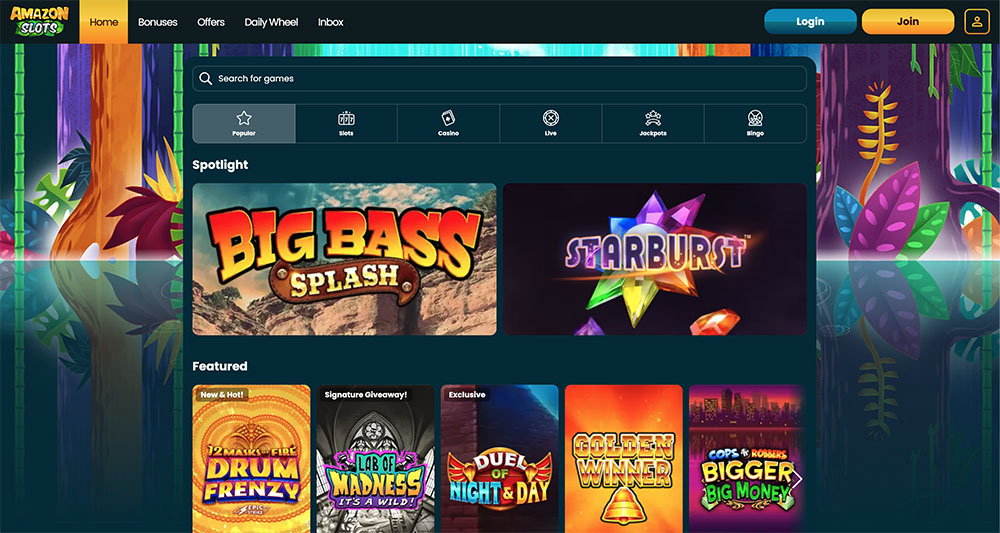Click the Spotlight heading
Image resolution: width=1000 pixels, height=533 pixels.
tap(220, 164)
